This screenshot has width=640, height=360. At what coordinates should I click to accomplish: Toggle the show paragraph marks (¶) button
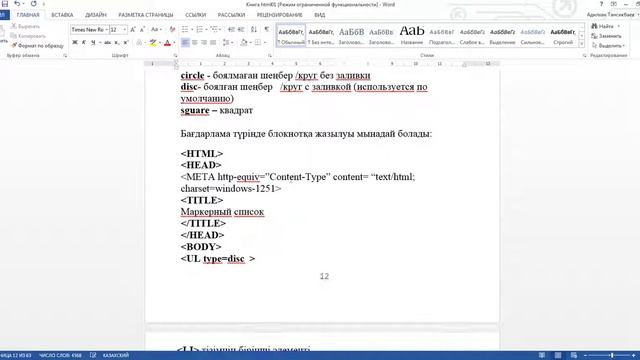pyautogui.click(x=267, y=30)
